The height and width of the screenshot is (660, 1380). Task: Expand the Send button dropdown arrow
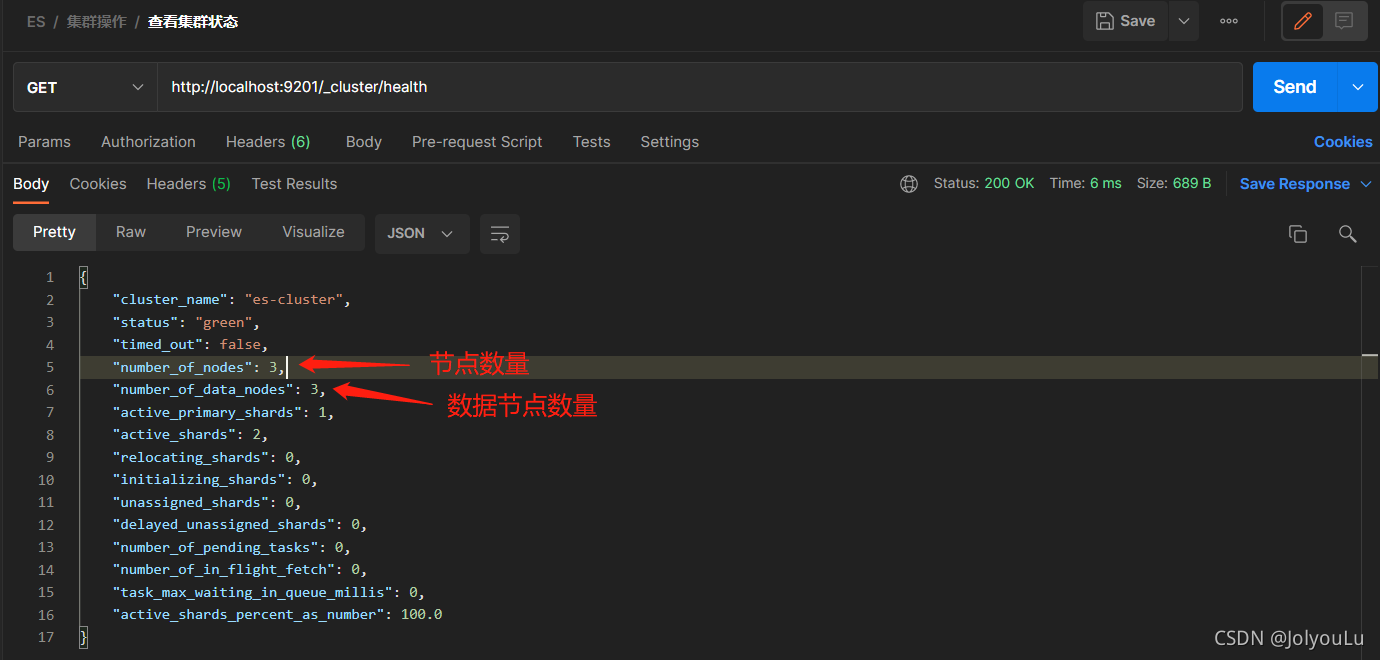[x=1358, y=87]
